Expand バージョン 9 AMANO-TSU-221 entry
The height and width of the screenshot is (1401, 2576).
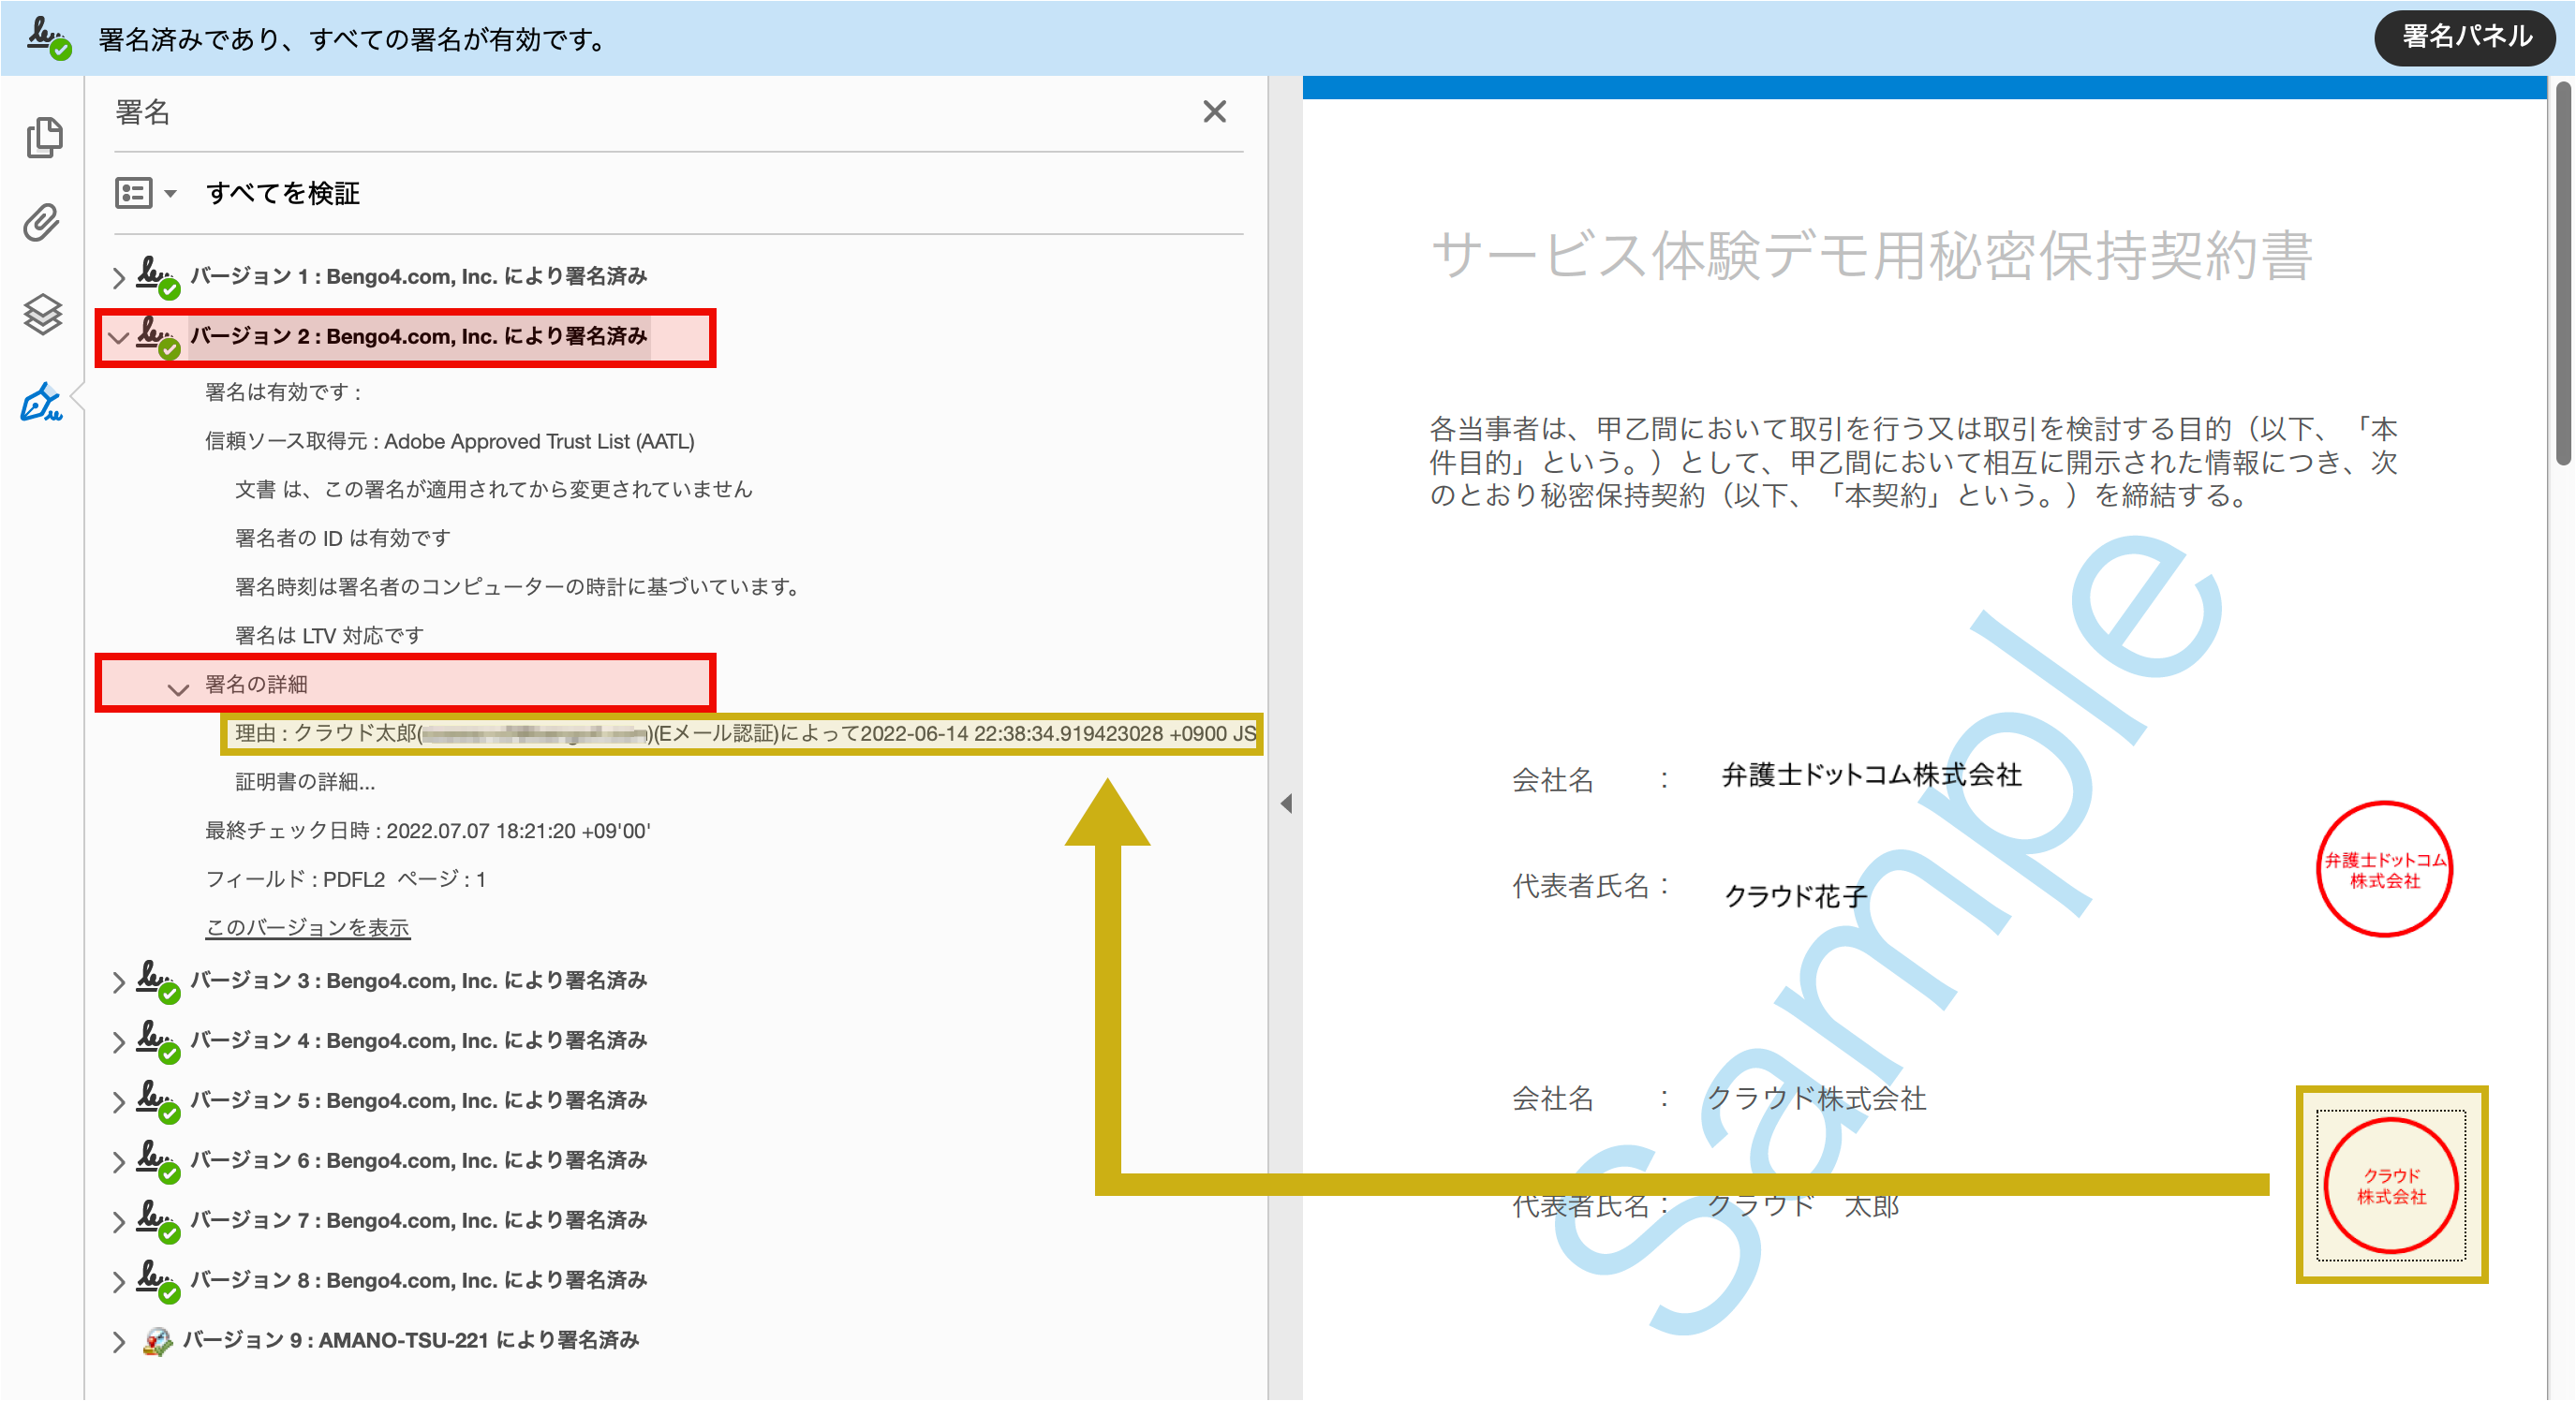118,1341
